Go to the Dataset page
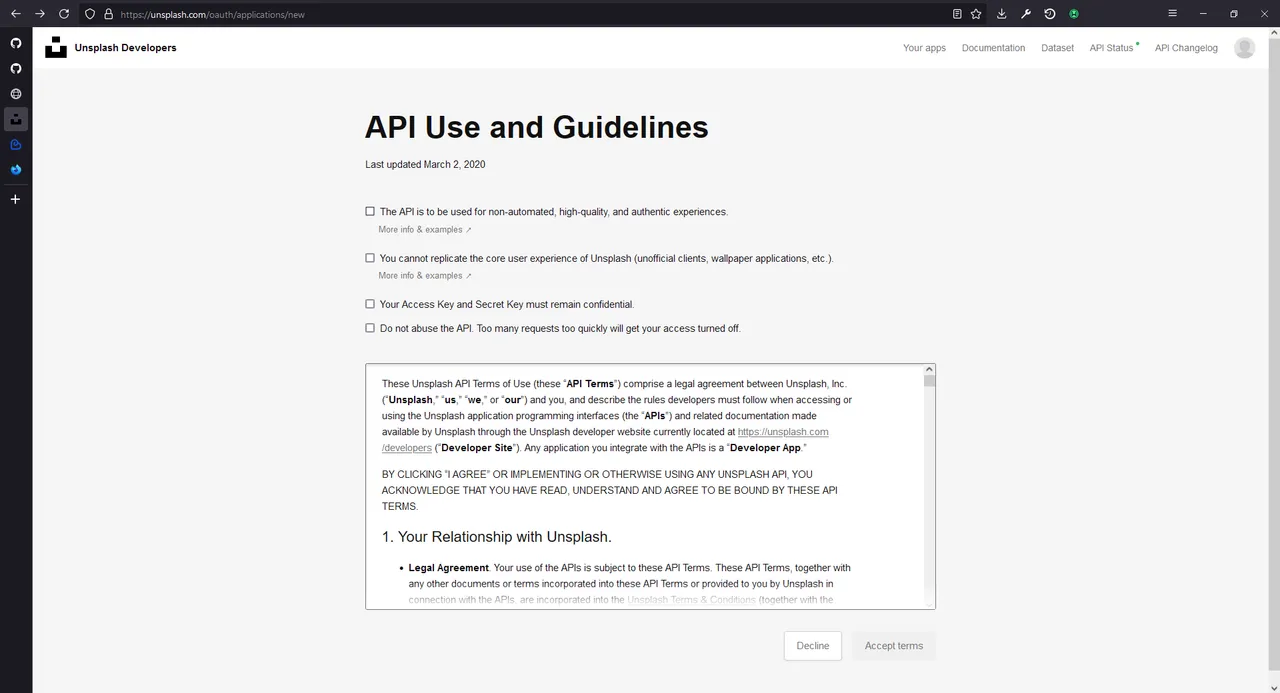The image size is (1280, 693). (1057, 48)
